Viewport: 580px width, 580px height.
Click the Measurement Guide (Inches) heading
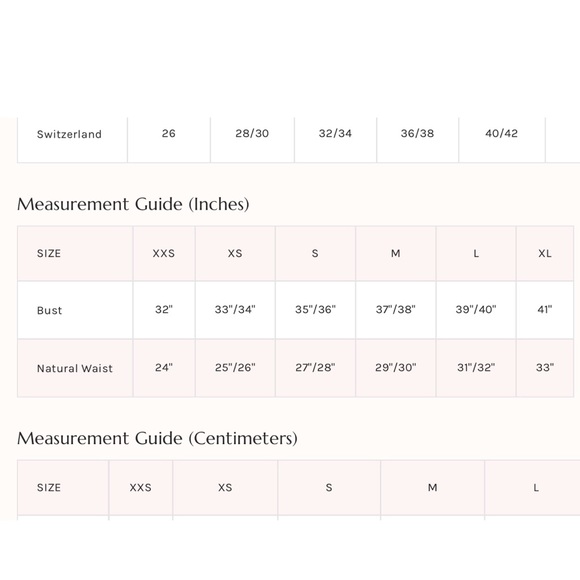pyautogui.click(x=133, y=204)
